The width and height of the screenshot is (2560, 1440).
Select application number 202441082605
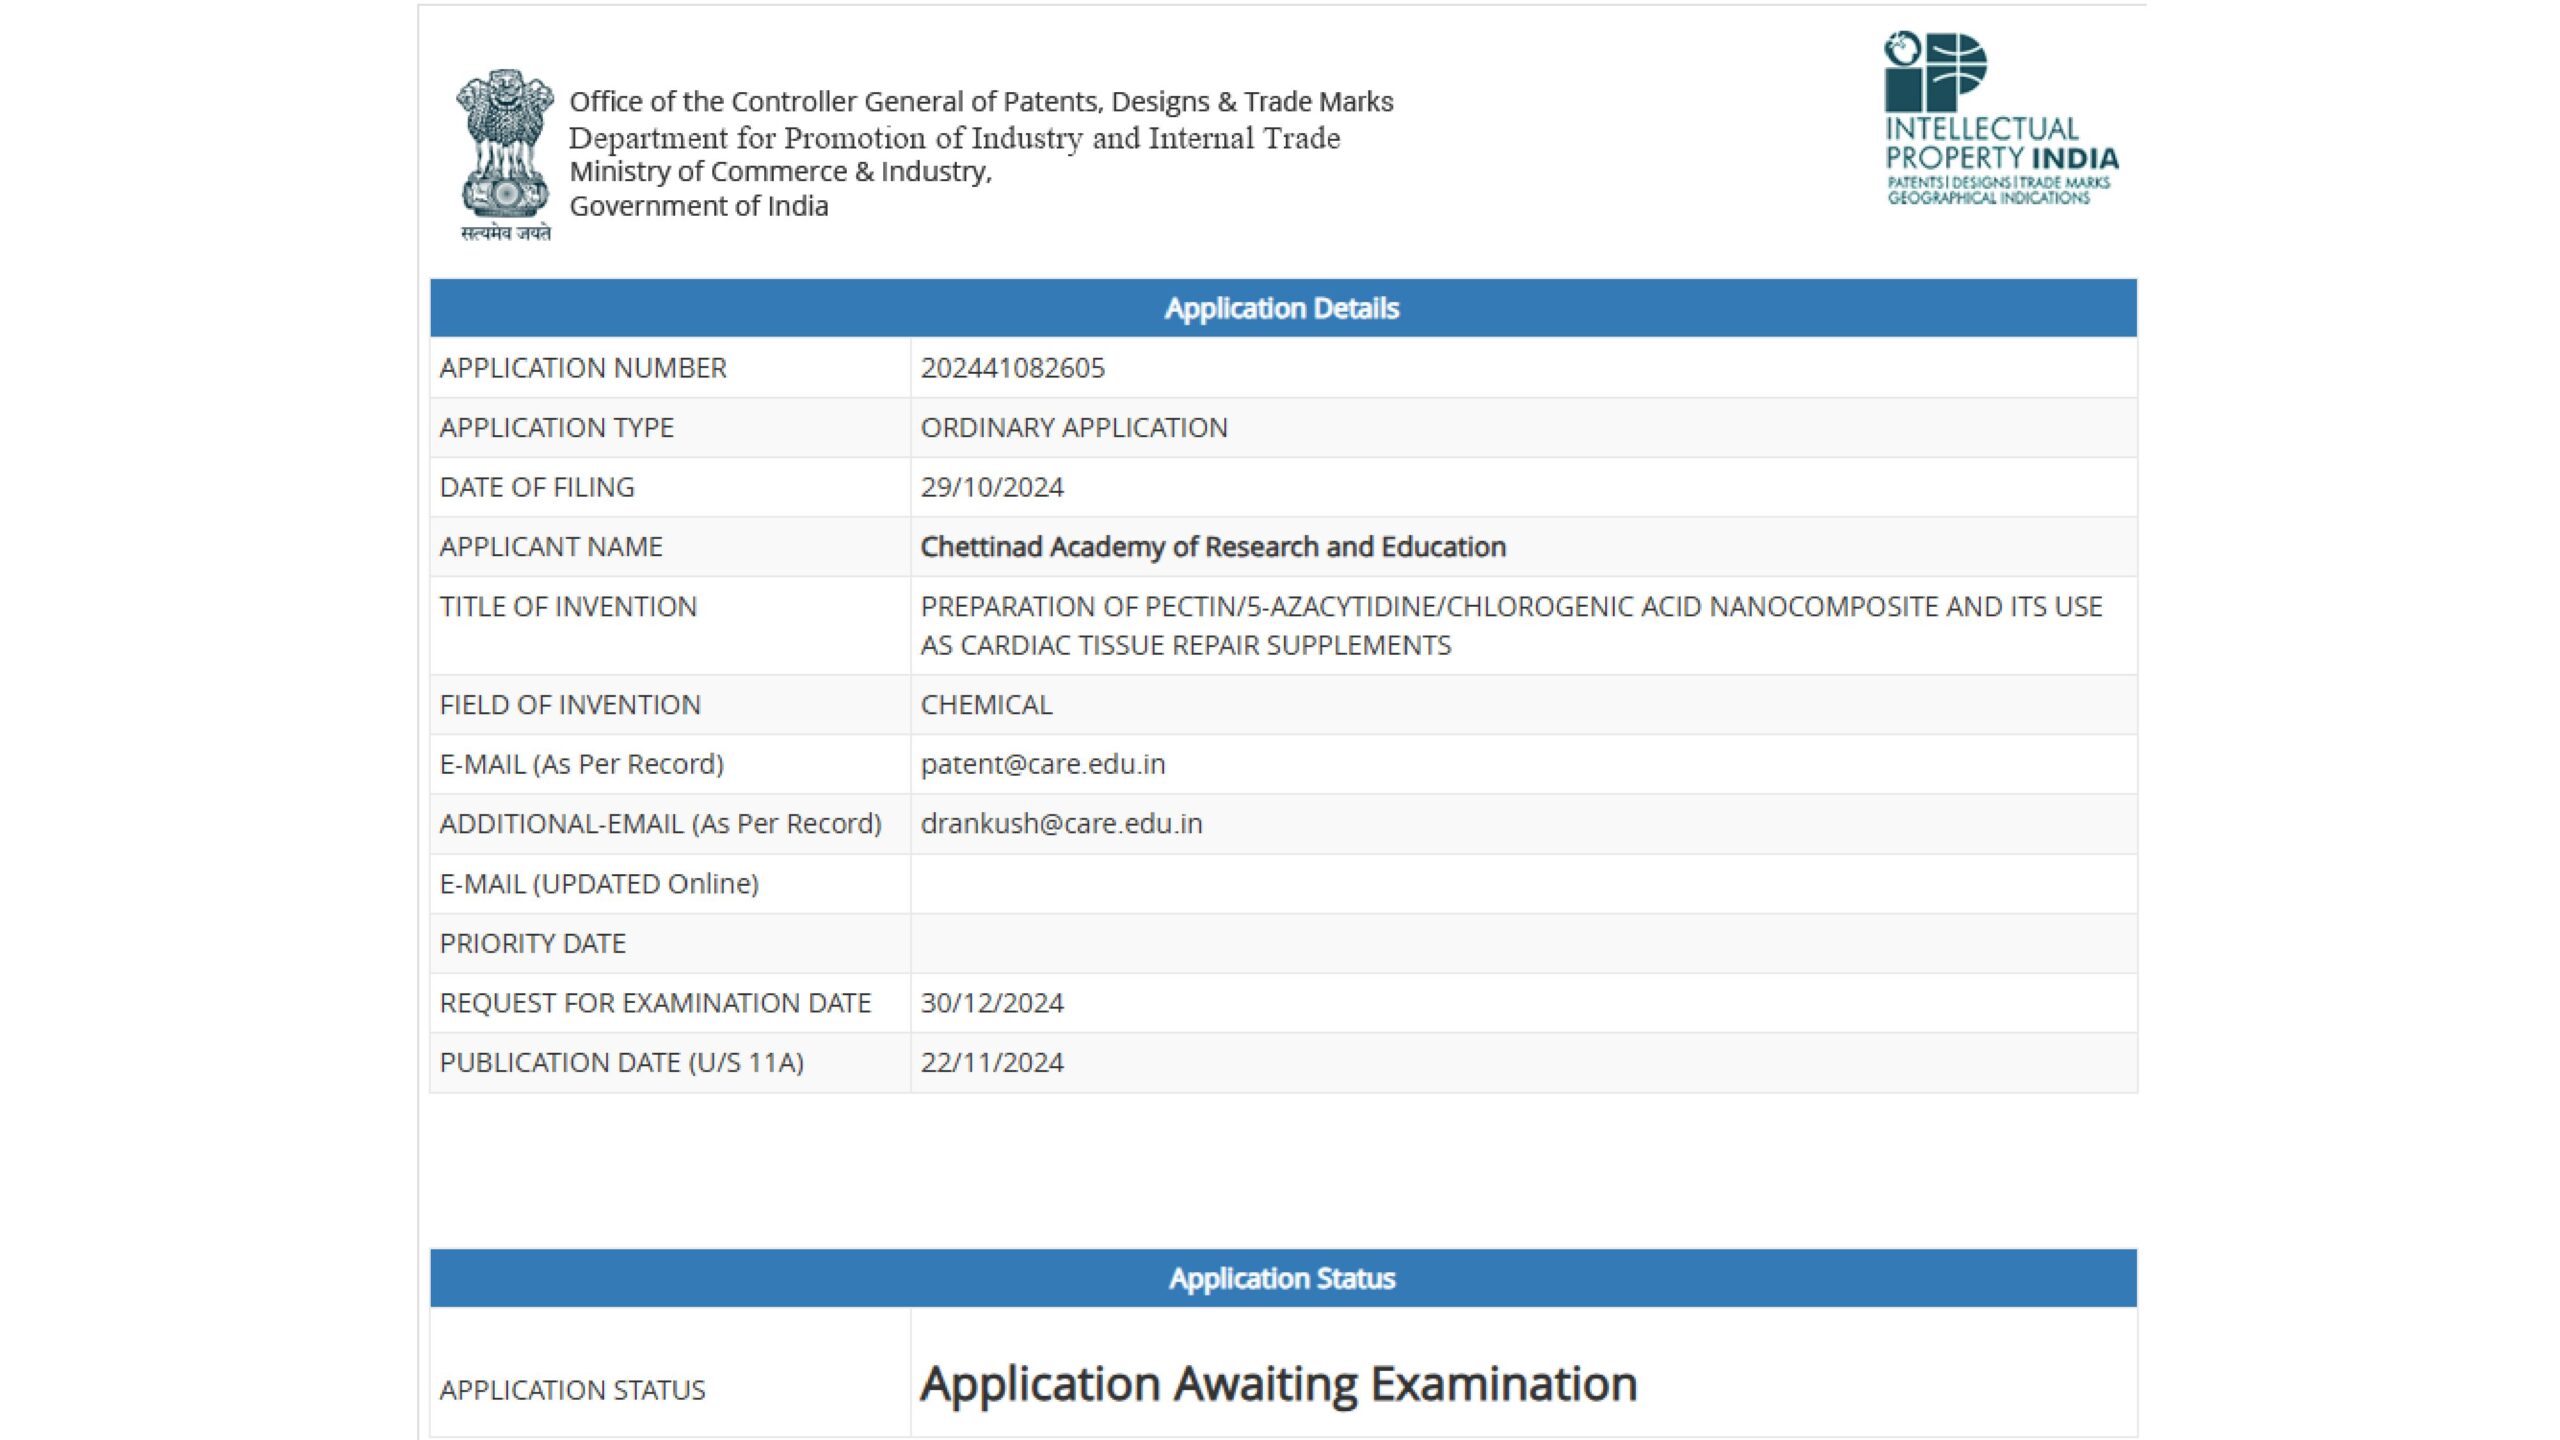[x=1012, y=368]
